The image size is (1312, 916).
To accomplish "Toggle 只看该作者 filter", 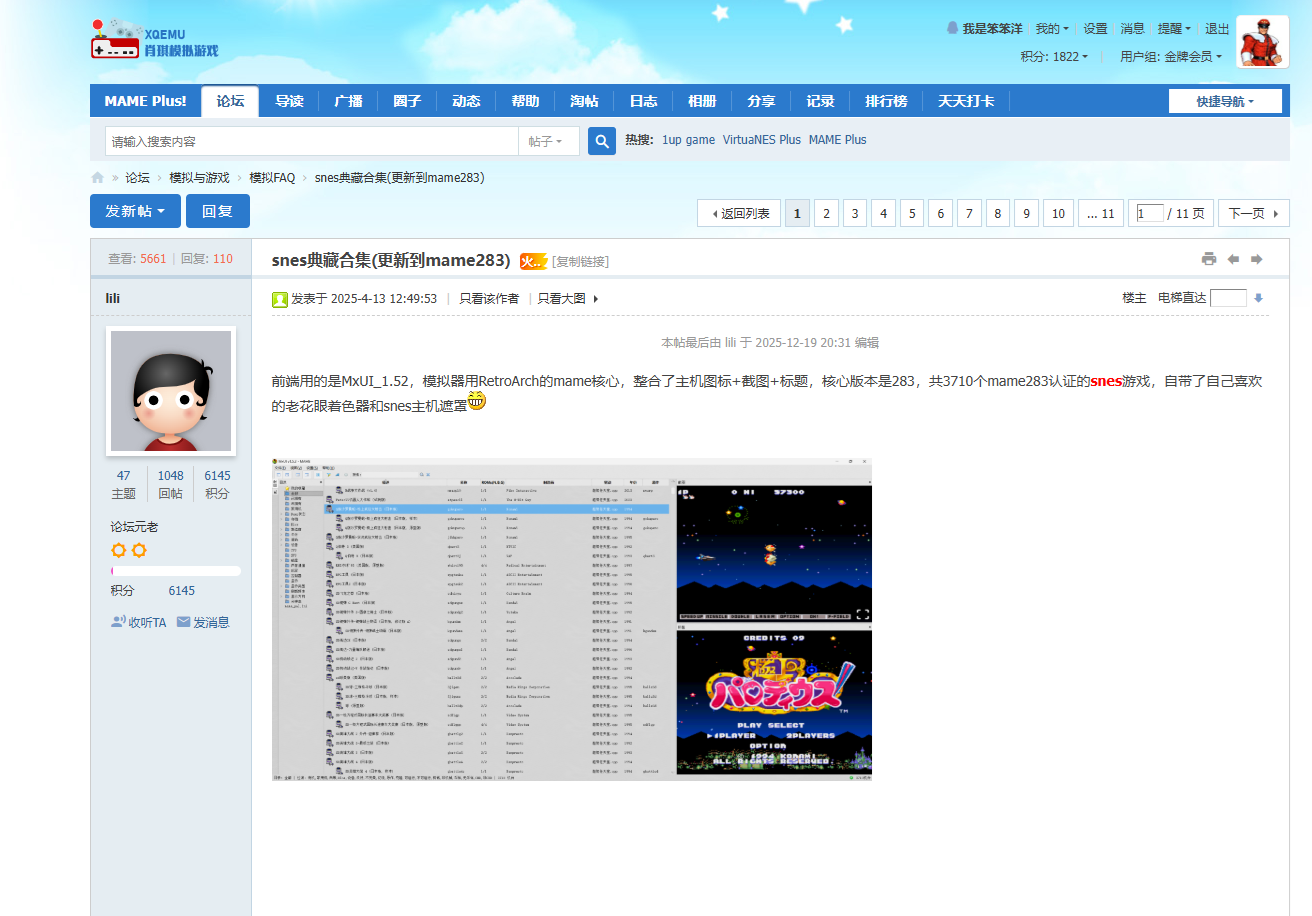I will coord(489,298).
